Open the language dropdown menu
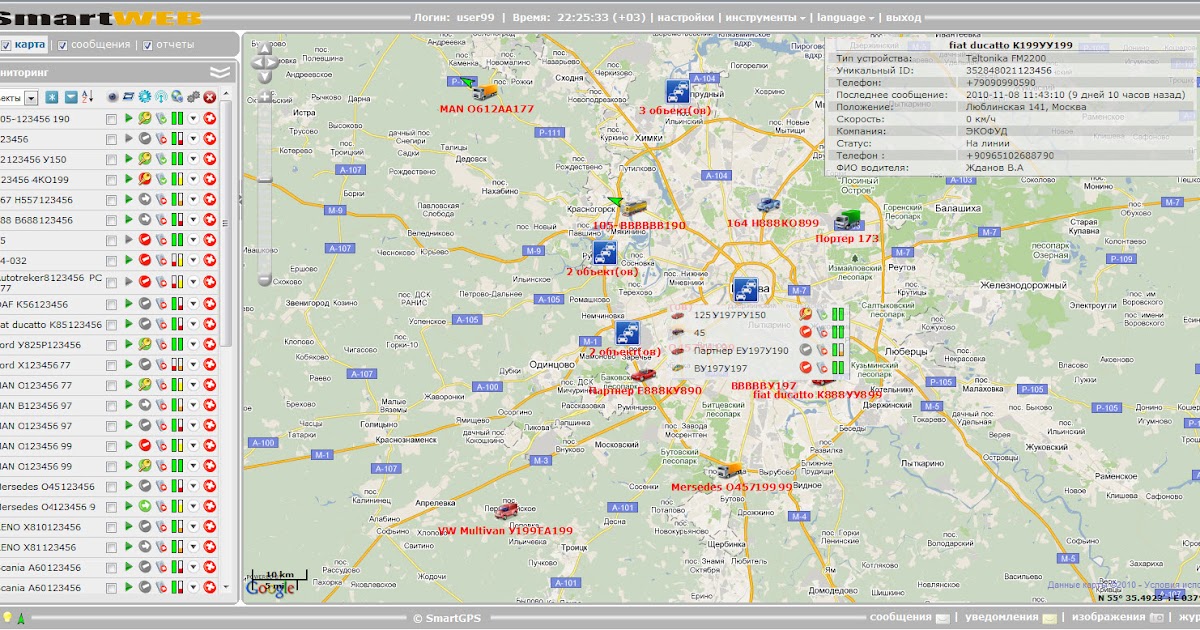Screen dimensions: 1200x630 (x=845, y=17)
